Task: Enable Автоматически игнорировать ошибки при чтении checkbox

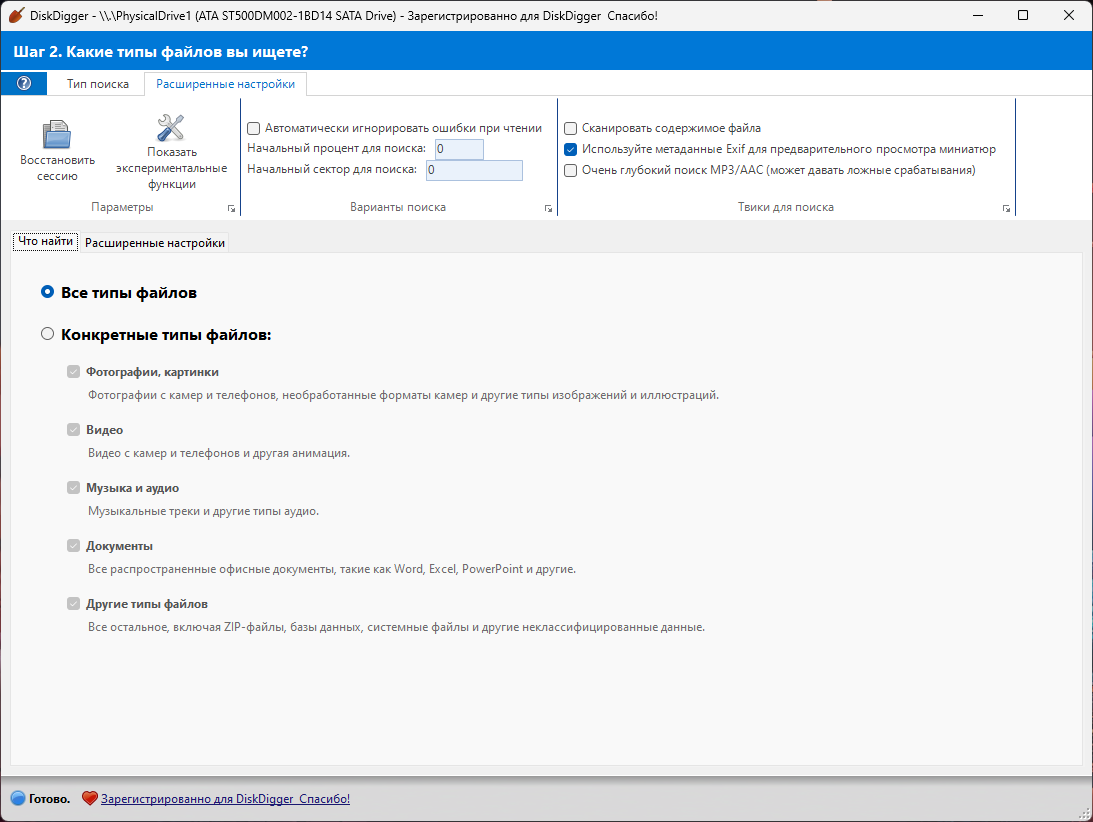Action: 254,128
